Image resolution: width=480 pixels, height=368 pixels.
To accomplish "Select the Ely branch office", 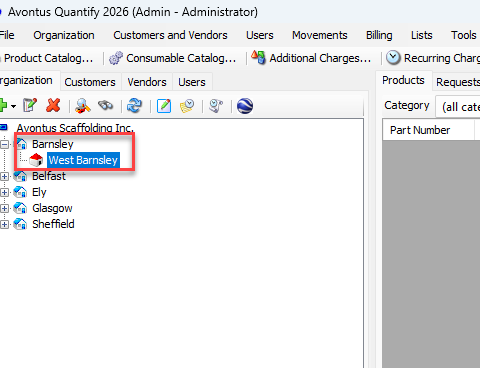I will pyautogui.click(x=39, y=192).
